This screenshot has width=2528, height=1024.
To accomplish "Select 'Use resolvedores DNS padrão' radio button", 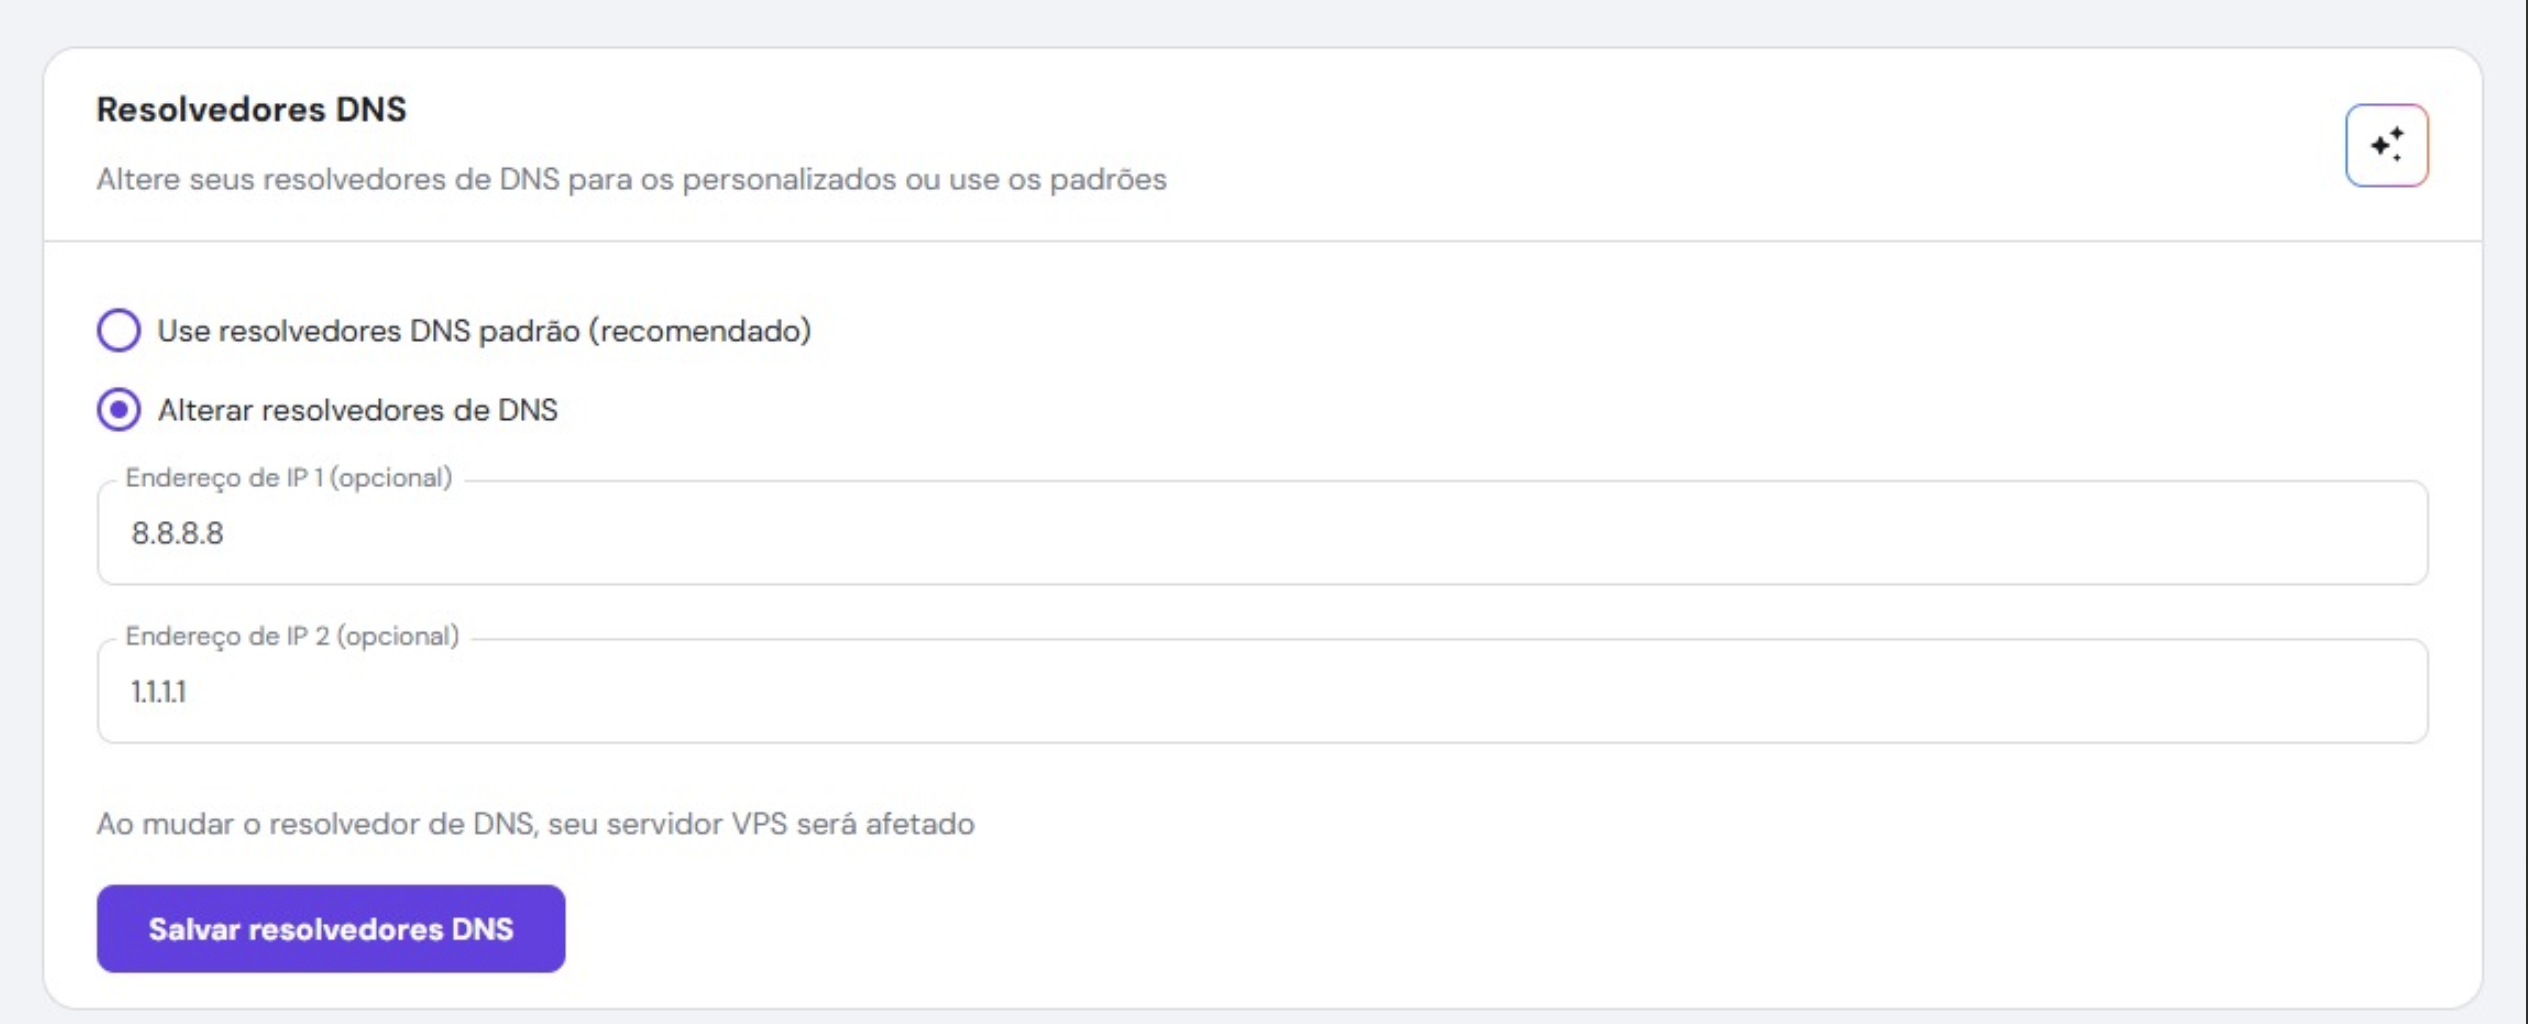I will [119, 330].
